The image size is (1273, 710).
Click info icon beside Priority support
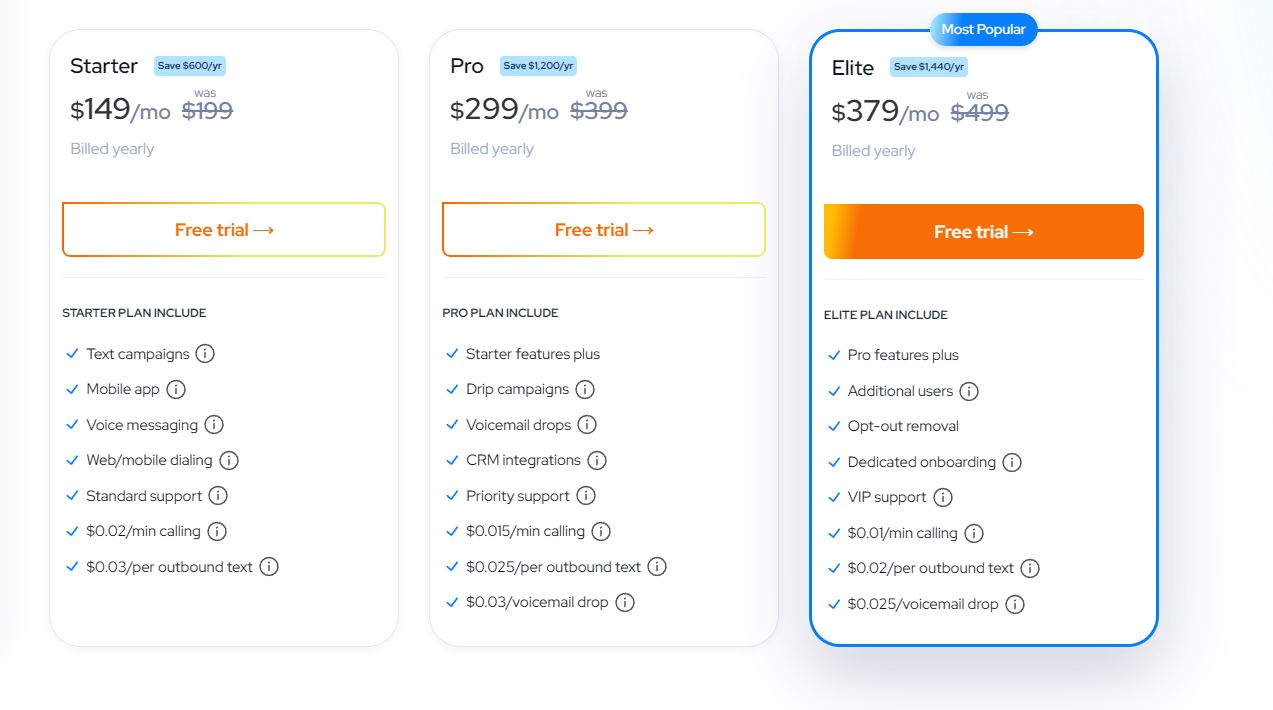[586, 496]
